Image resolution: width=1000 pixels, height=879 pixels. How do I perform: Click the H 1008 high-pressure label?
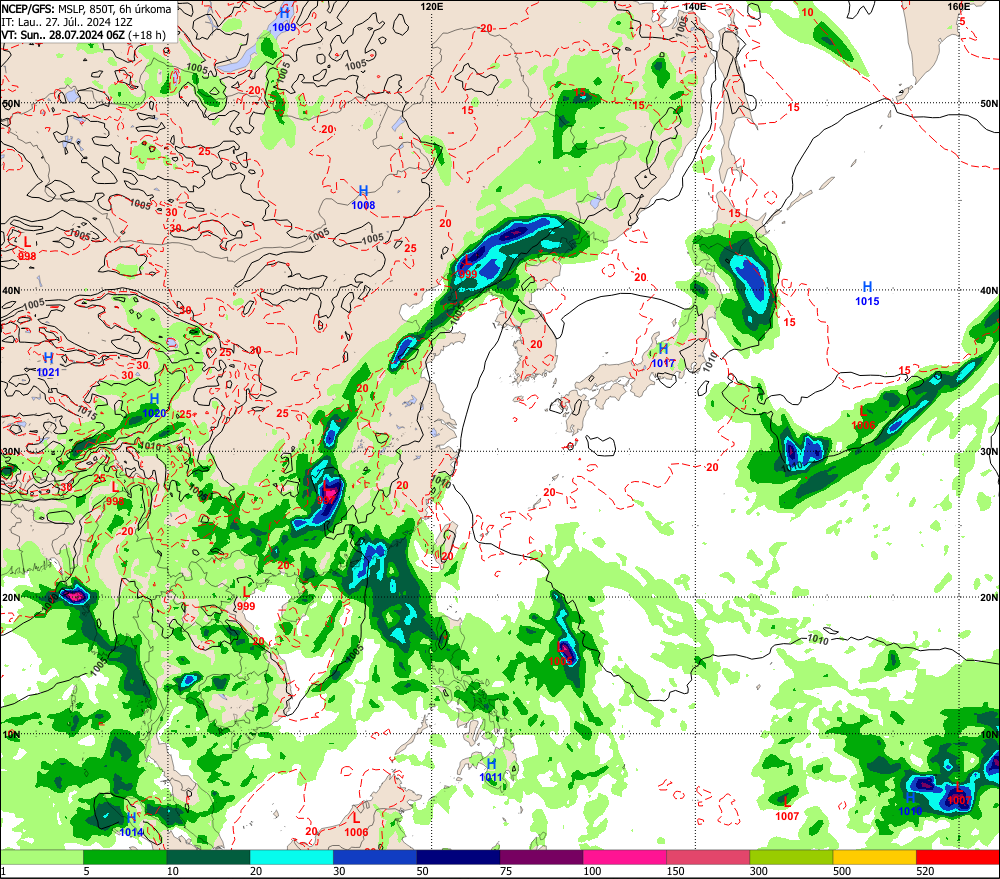(363, 198)
